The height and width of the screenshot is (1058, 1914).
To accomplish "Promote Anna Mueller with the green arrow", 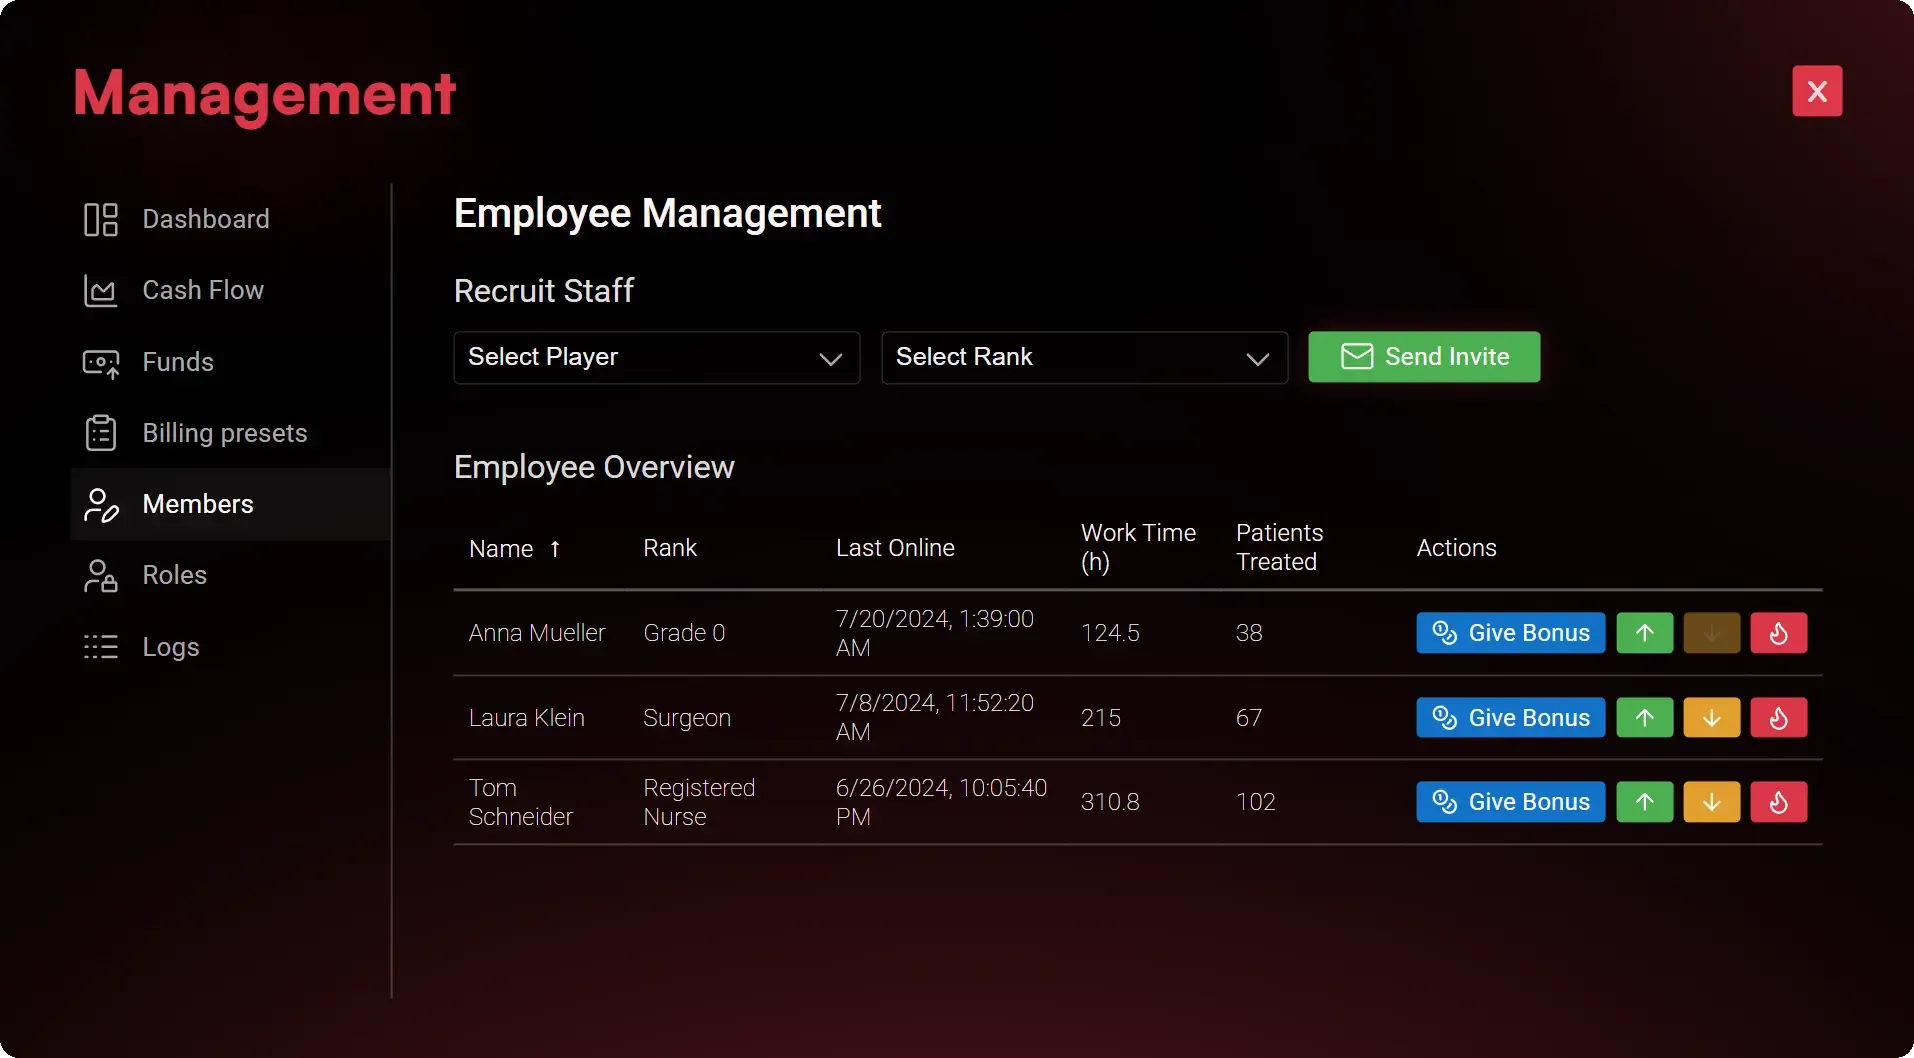I will (x=1644, y=632).
